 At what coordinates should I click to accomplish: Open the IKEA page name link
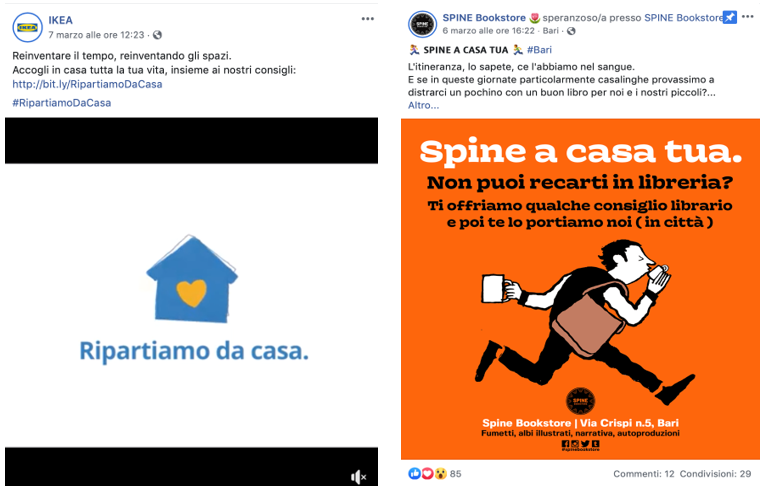60,20
